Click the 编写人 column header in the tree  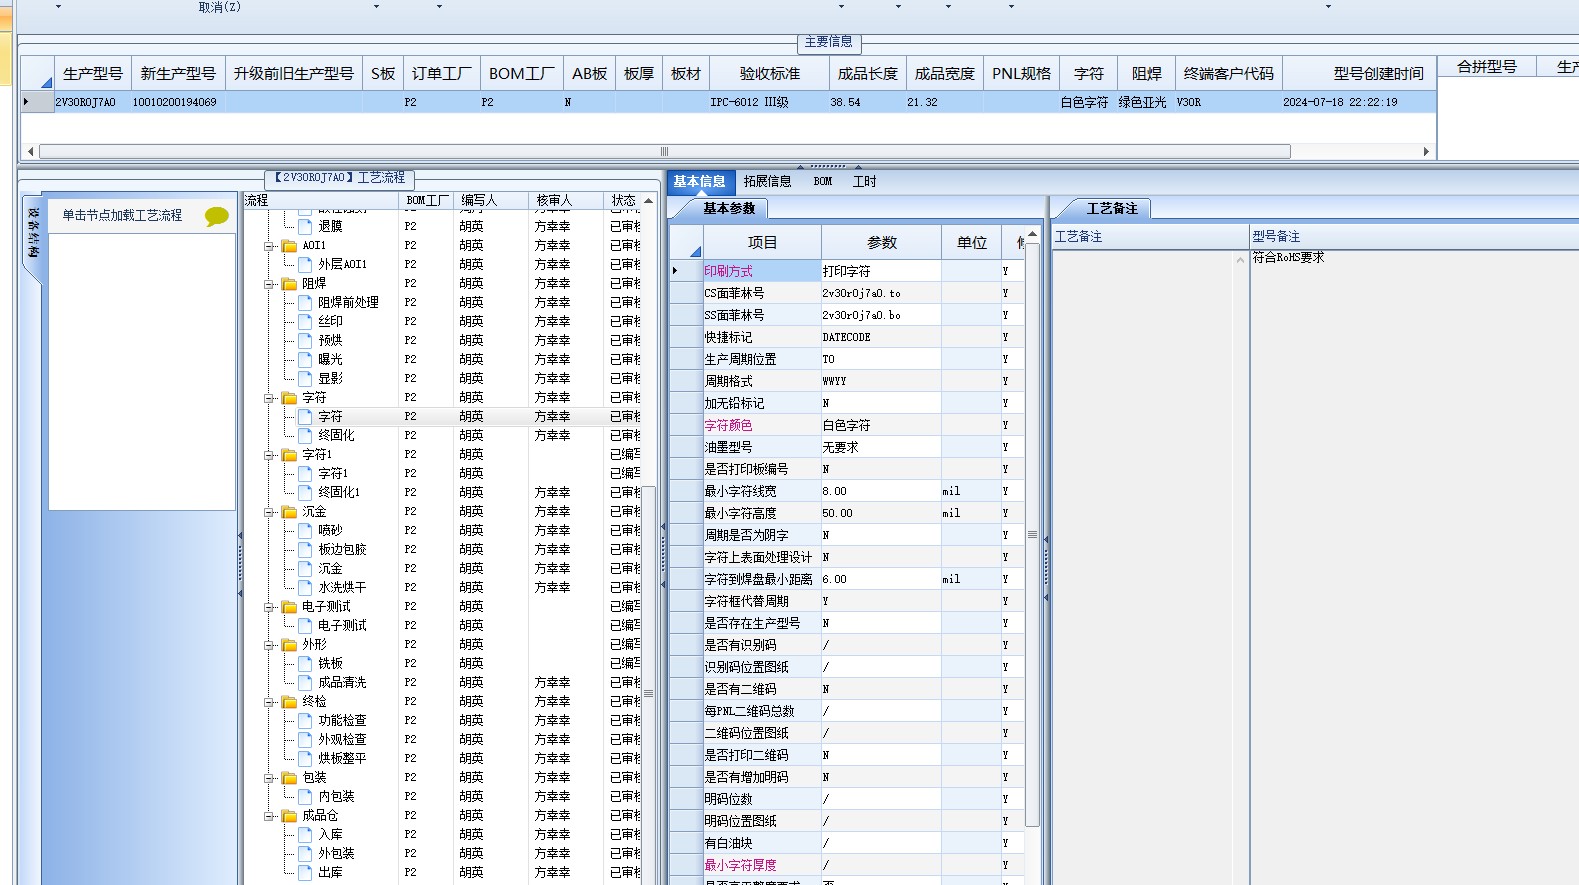pos(491,201)
